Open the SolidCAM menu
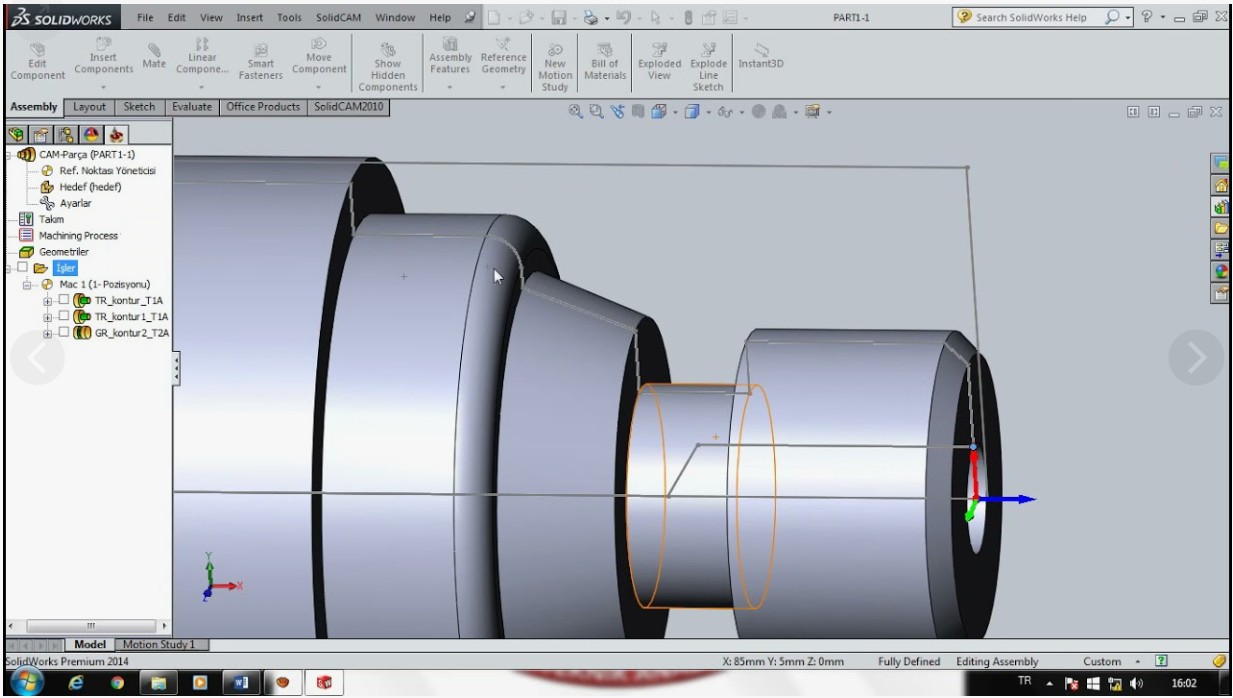This screenshot has height=698, width=1233. click(x=338, y=17)
